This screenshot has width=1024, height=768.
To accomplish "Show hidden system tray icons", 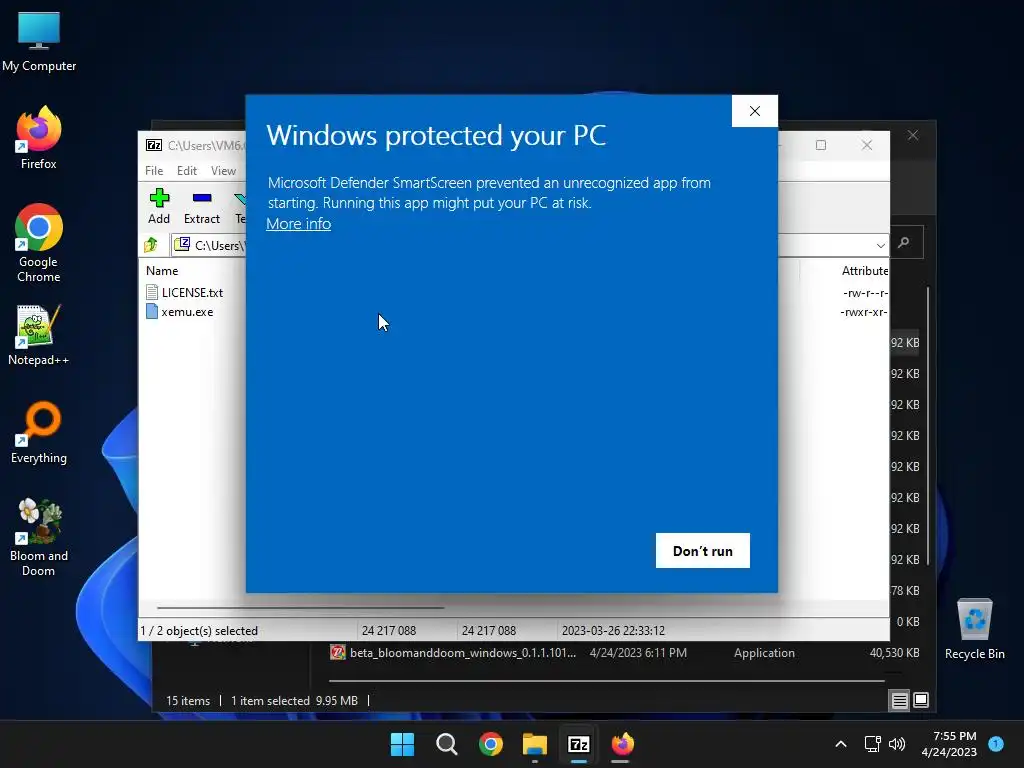I will pyautogui.click(x=841, y=744).
